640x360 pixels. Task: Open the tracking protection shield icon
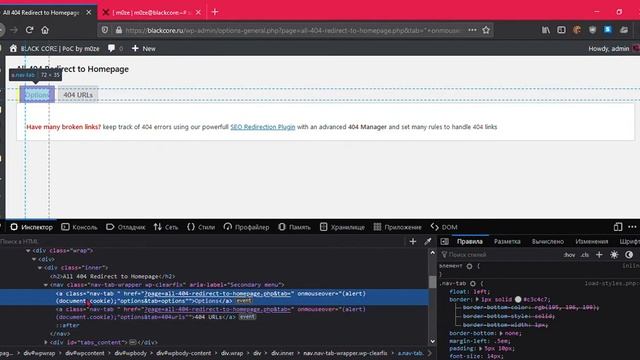point(105,30)
